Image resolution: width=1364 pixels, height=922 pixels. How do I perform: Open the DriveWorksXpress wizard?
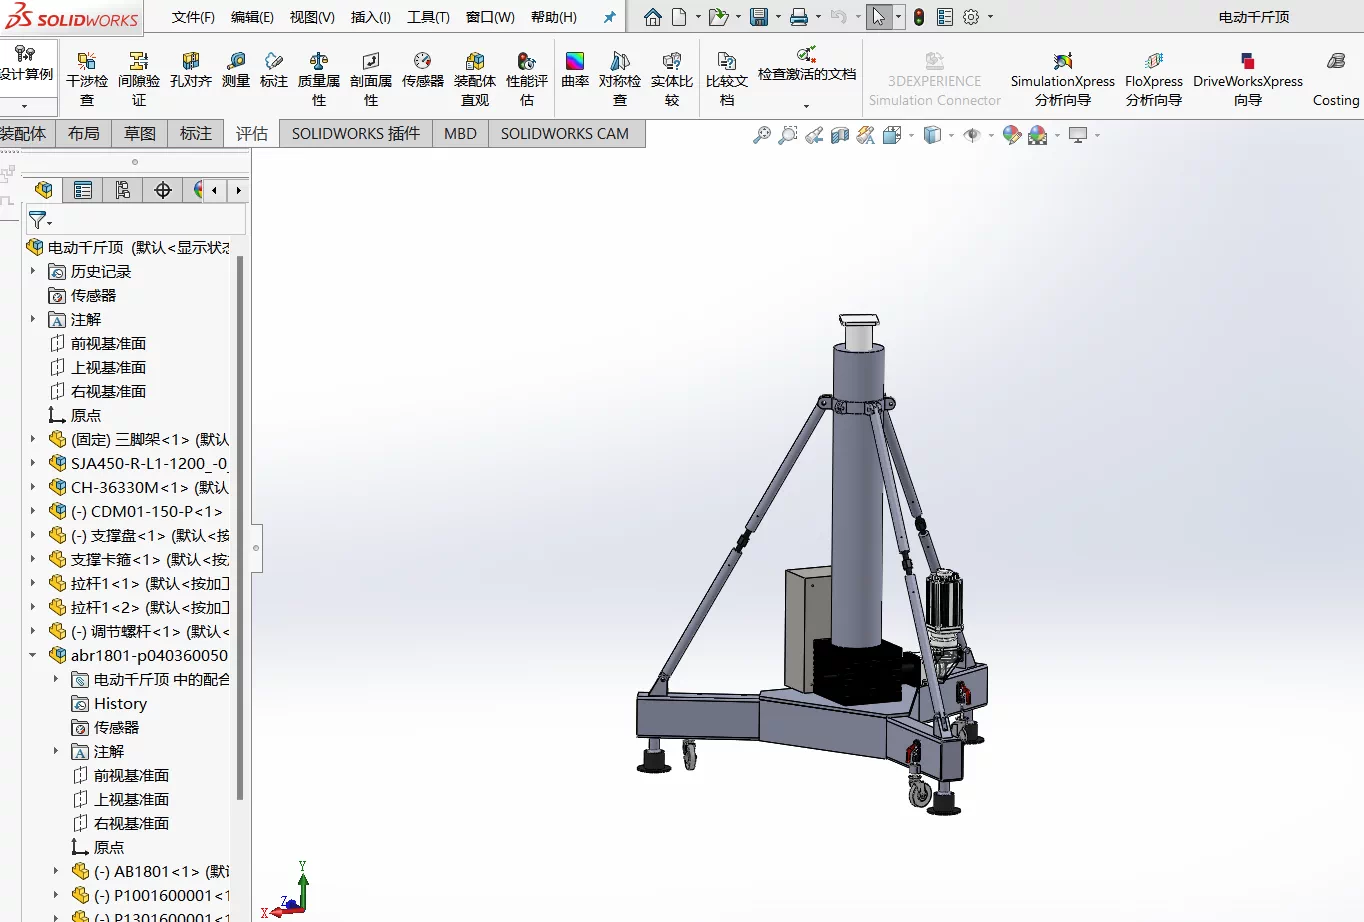pos(1248,79)
